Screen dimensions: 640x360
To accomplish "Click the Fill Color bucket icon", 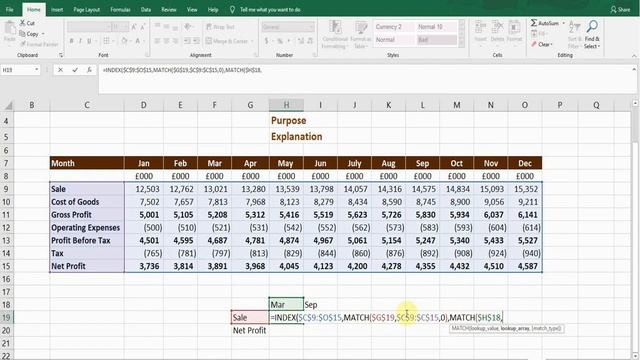I will 124,41.
